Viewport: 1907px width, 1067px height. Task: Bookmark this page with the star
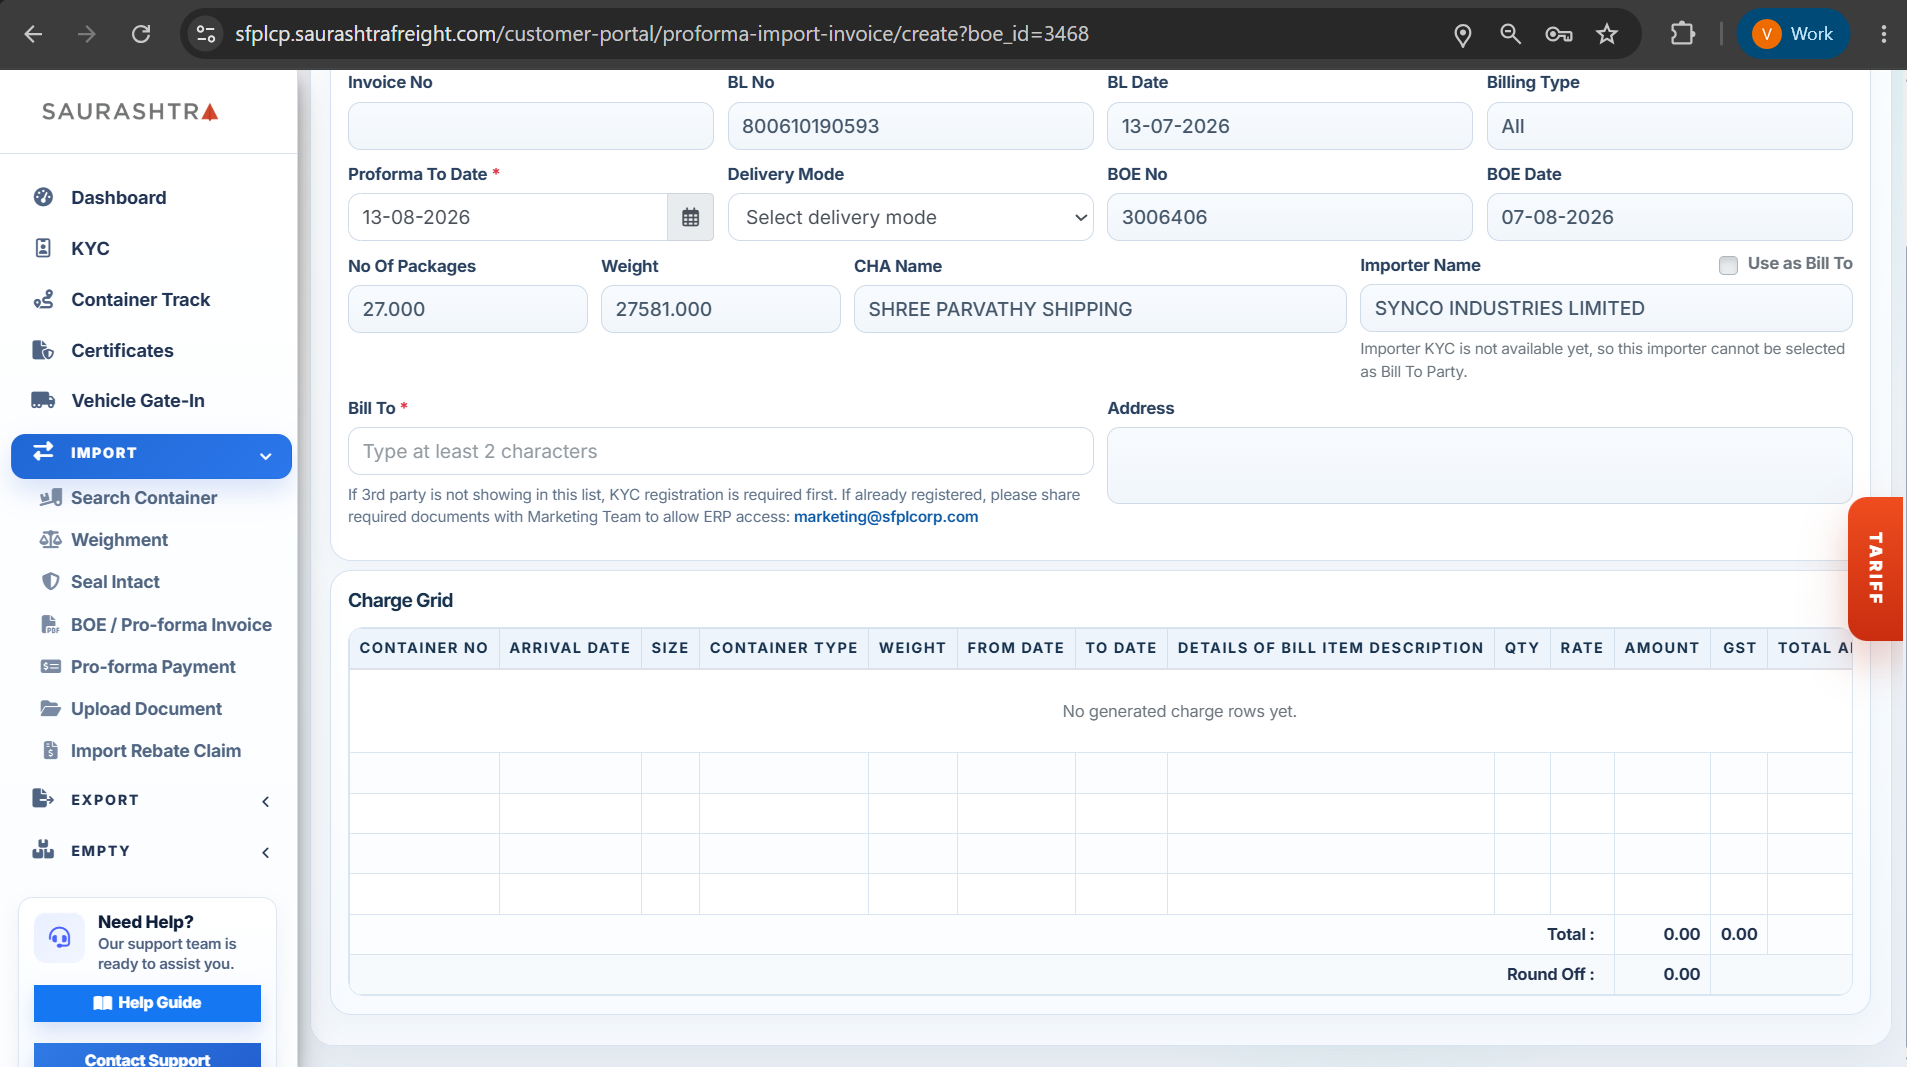pyautogui.click(x=1607, y=34)
